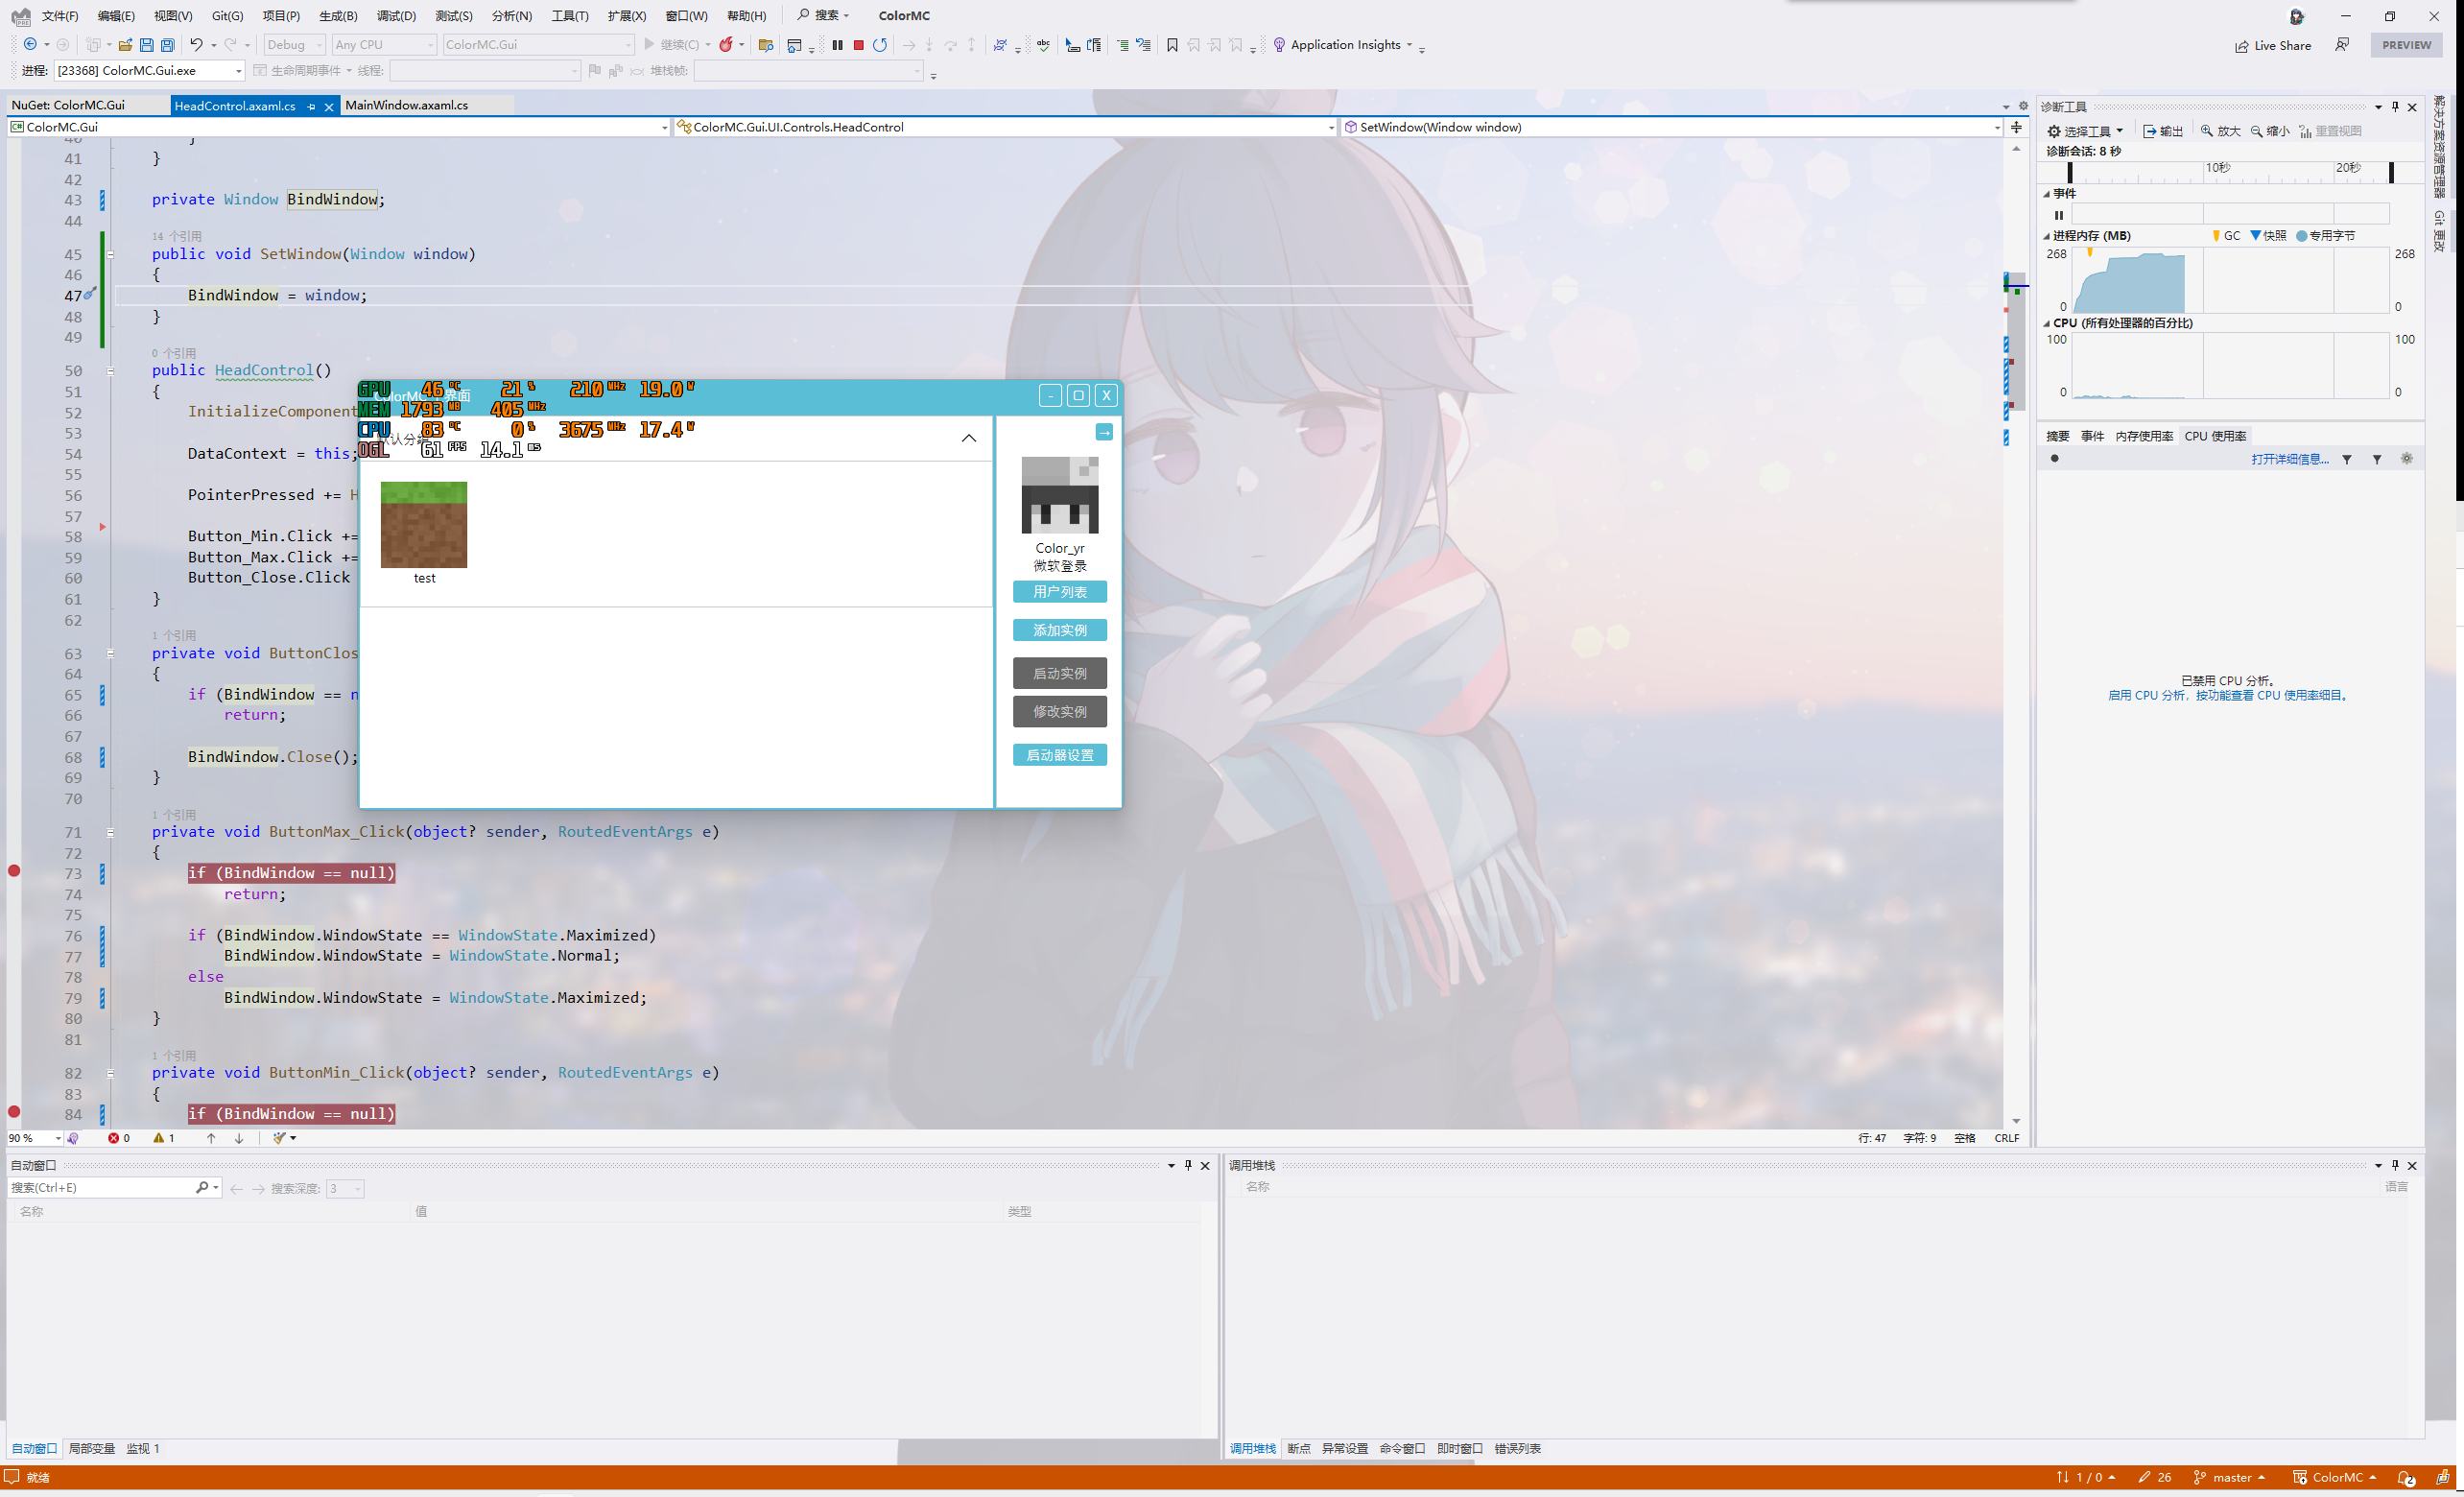Collapse the group chevron in ColorMC window
Image resolution: width=2464 pixels, height=1497 pixels.
coord(968,438)
